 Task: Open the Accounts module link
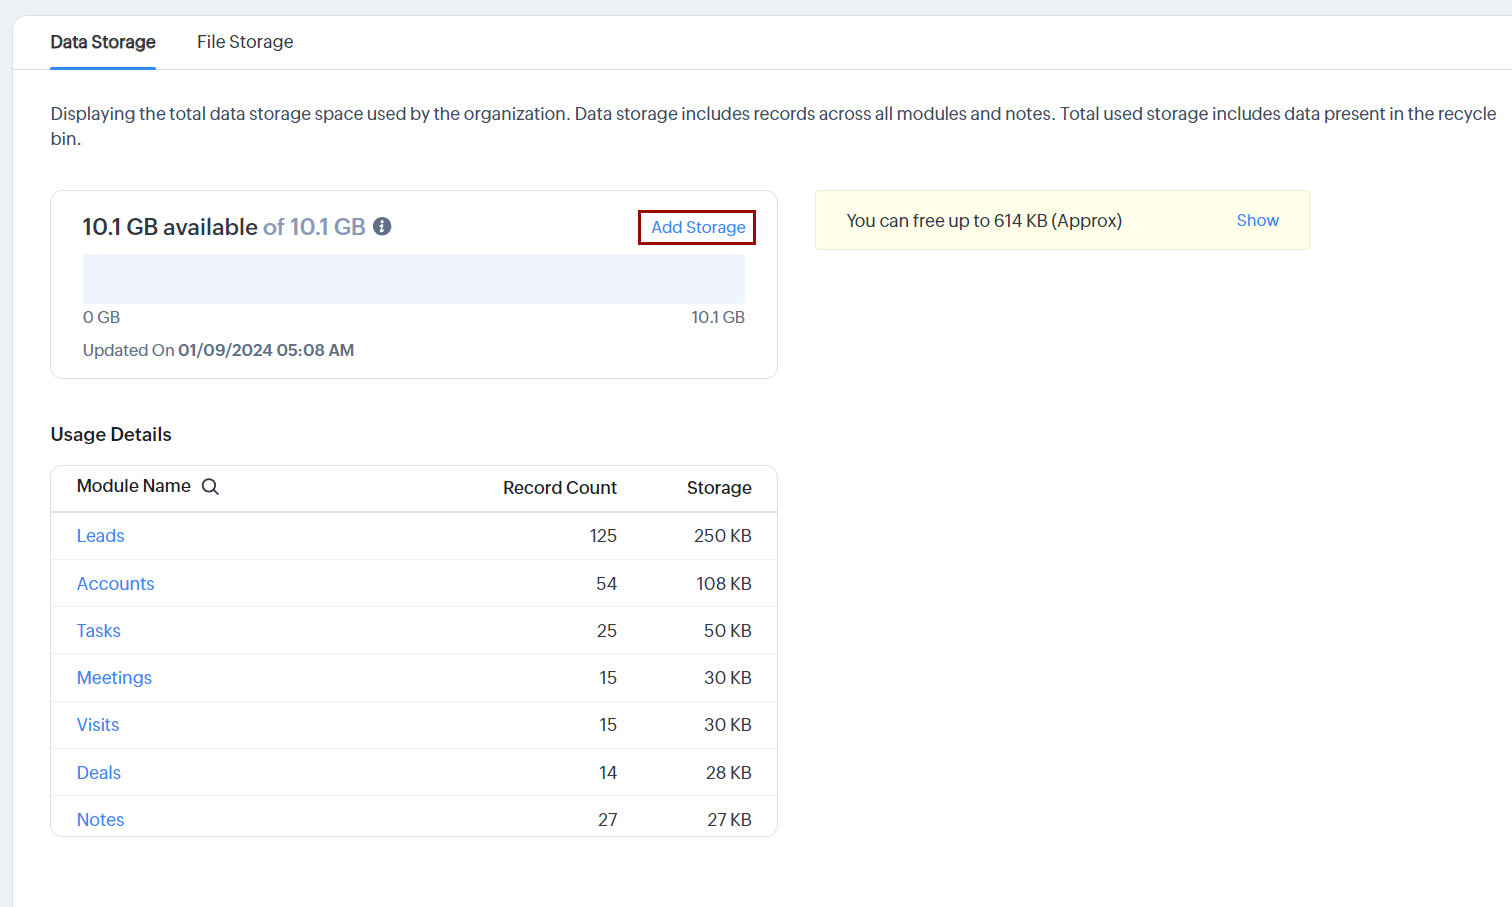point(116,584)
